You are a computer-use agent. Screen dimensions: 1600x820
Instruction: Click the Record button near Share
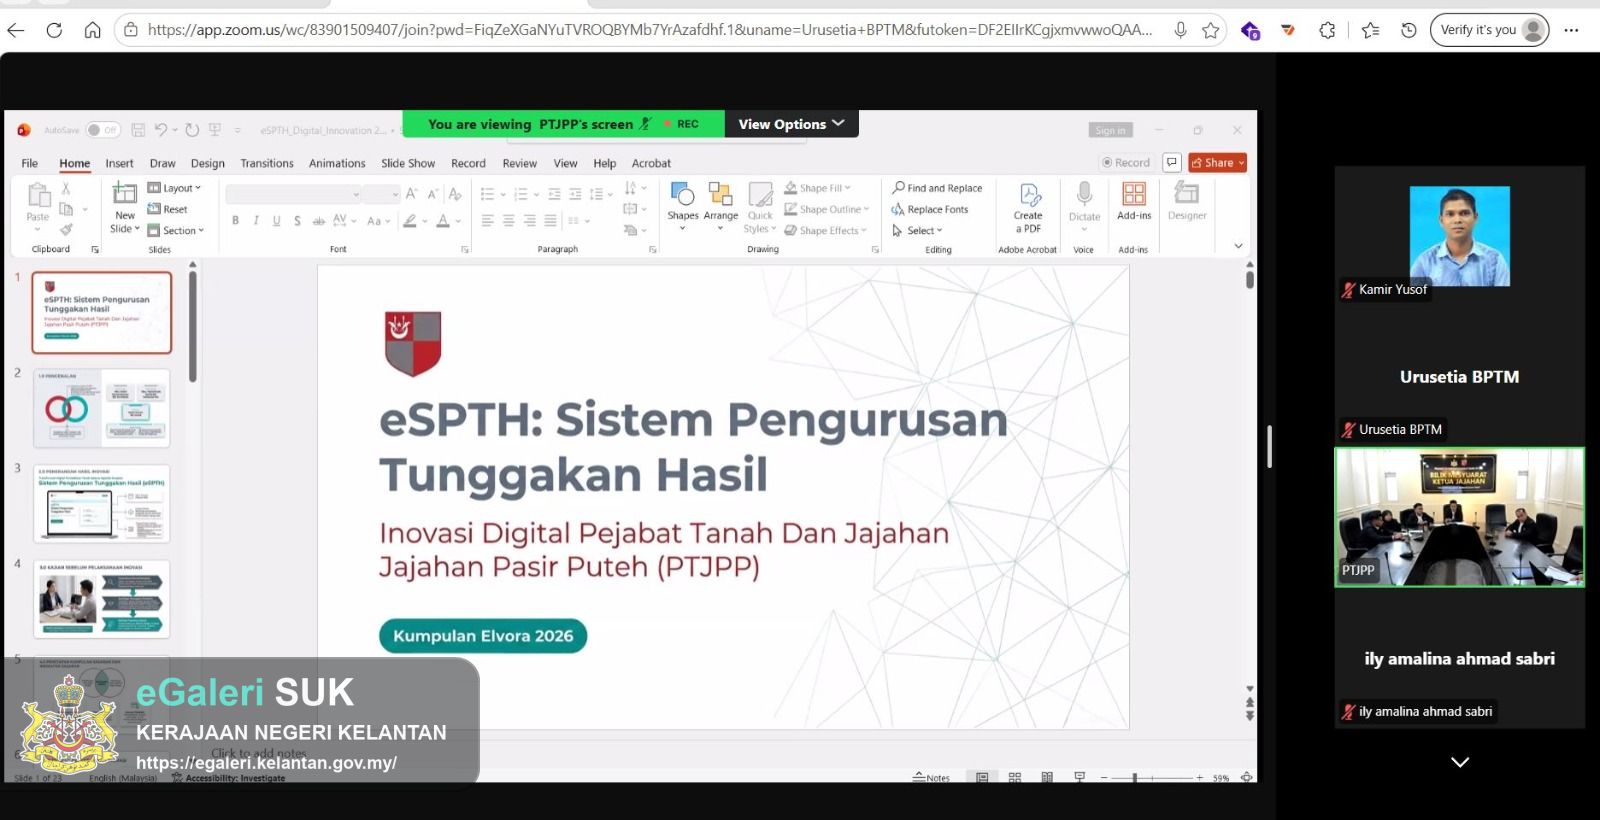(1126, 162)
